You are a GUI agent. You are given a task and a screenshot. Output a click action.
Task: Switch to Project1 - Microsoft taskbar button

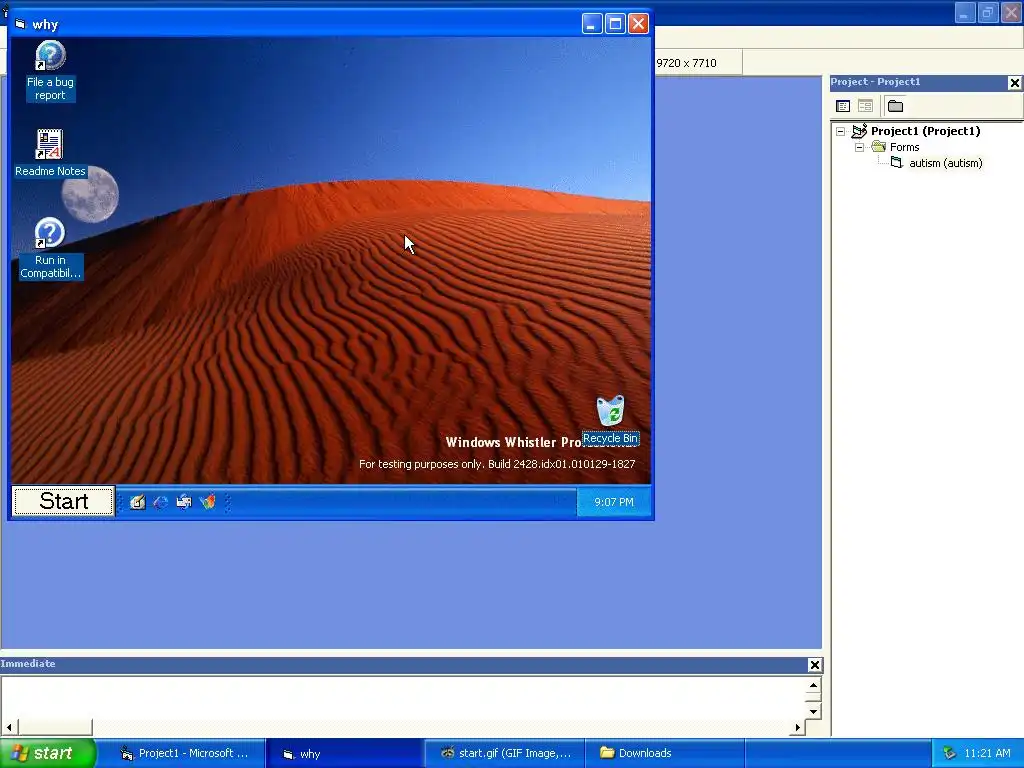(x=184, y=753)
